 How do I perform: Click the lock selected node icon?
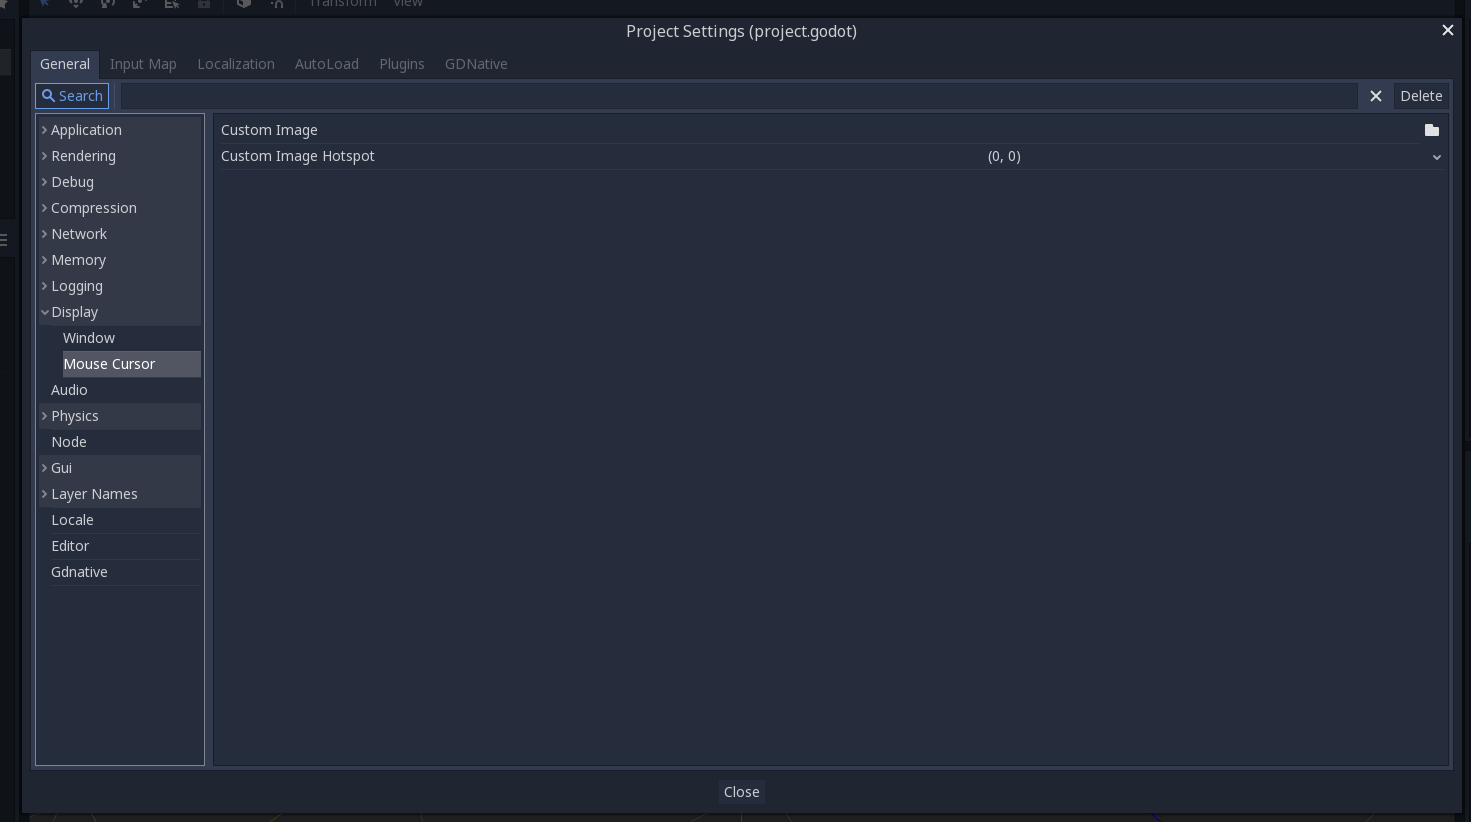204,4
